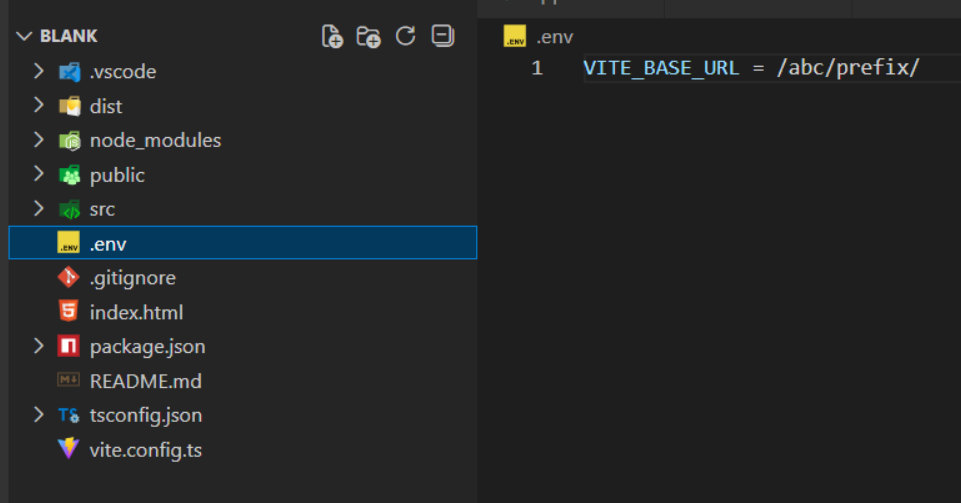Select the .env file in Explorer
Screen dimensions: 961x503
108,243
